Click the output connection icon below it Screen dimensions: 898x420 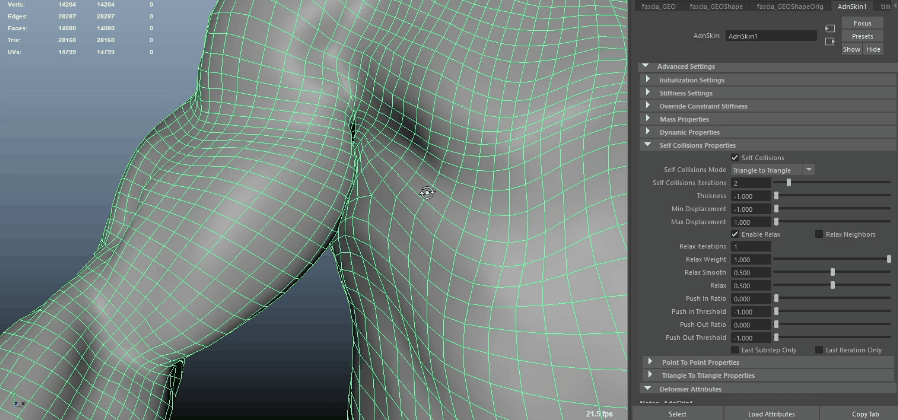830,42
